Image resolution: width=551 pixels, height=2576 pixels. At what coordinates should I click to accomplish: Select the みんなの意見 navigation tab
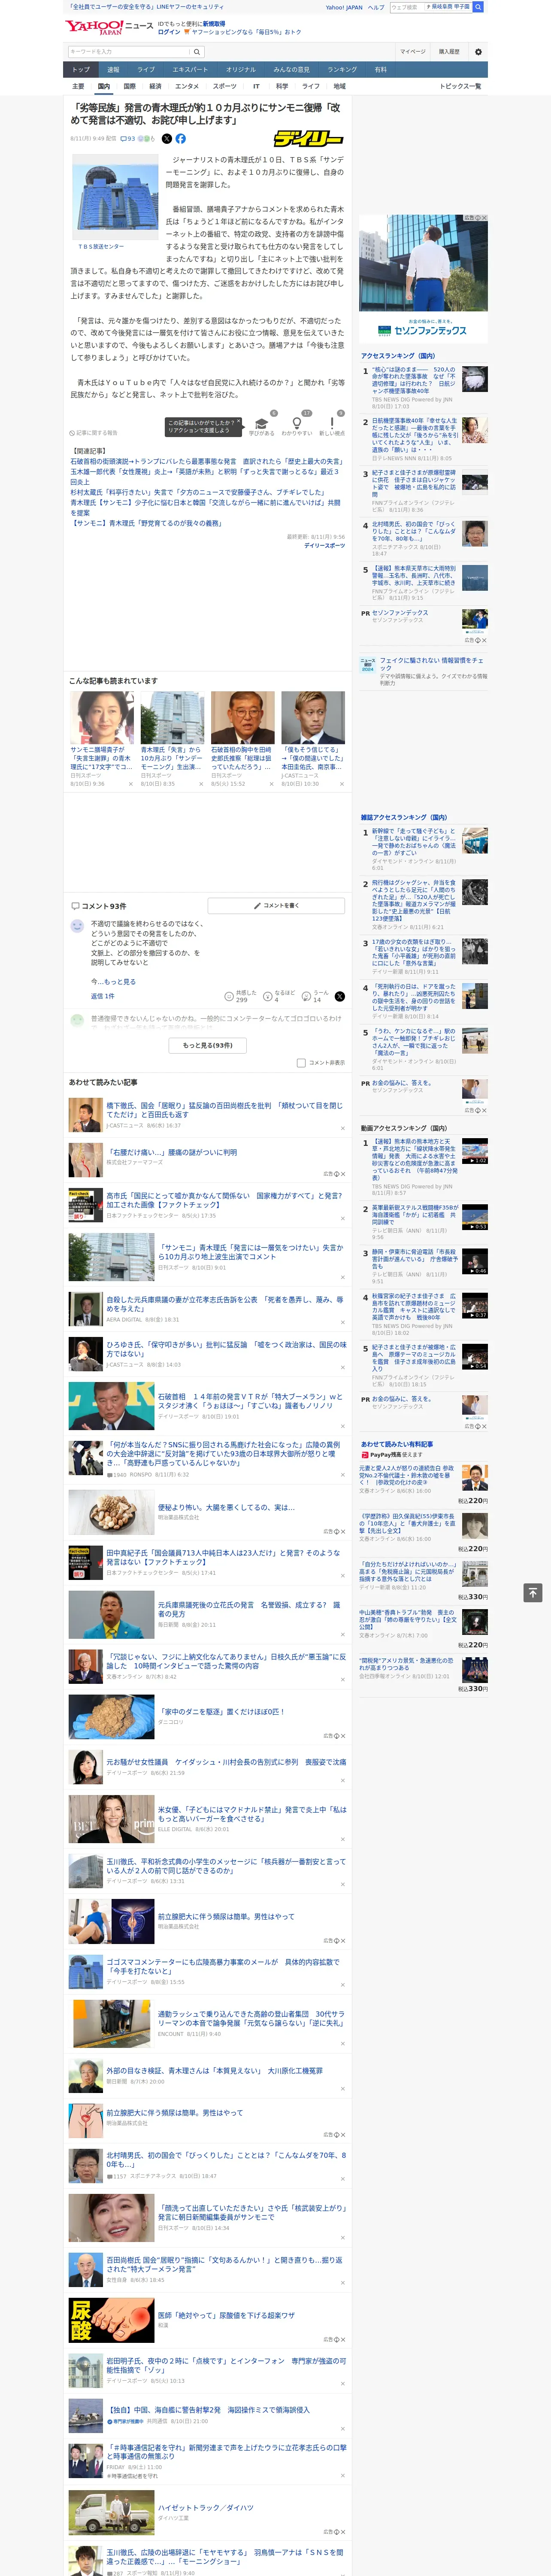291,70
